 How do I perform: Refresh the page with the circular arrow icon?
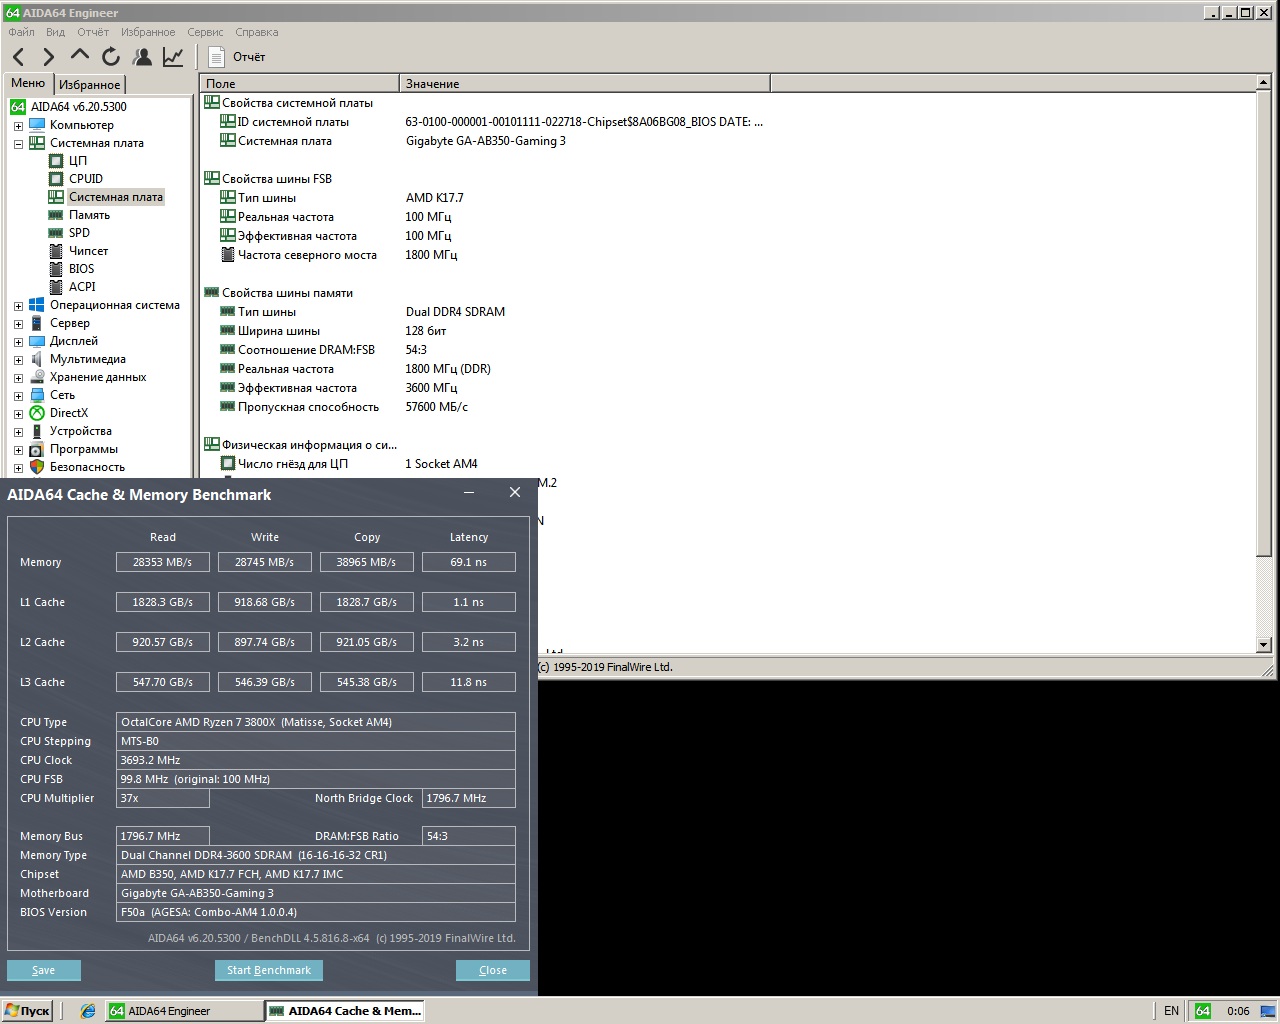[x=111, y=57]
